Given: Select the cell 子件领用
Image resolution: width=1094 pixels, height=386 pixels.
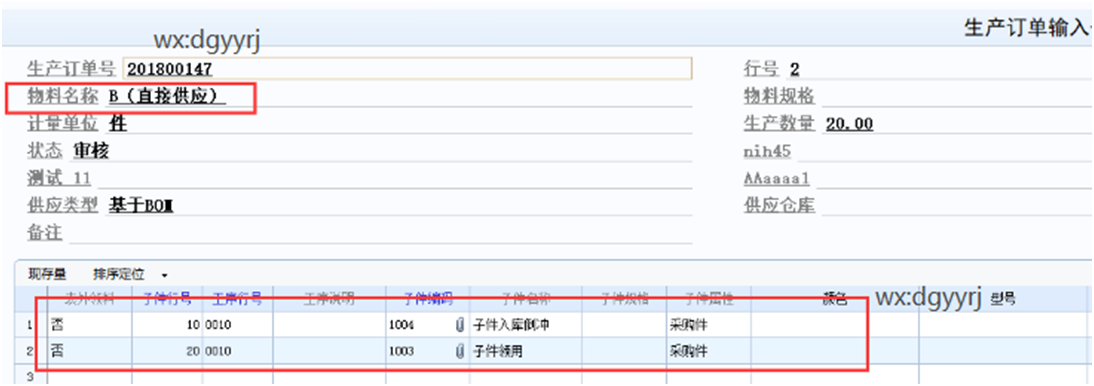Looking at the screenshot, I should tap(526, 352).
